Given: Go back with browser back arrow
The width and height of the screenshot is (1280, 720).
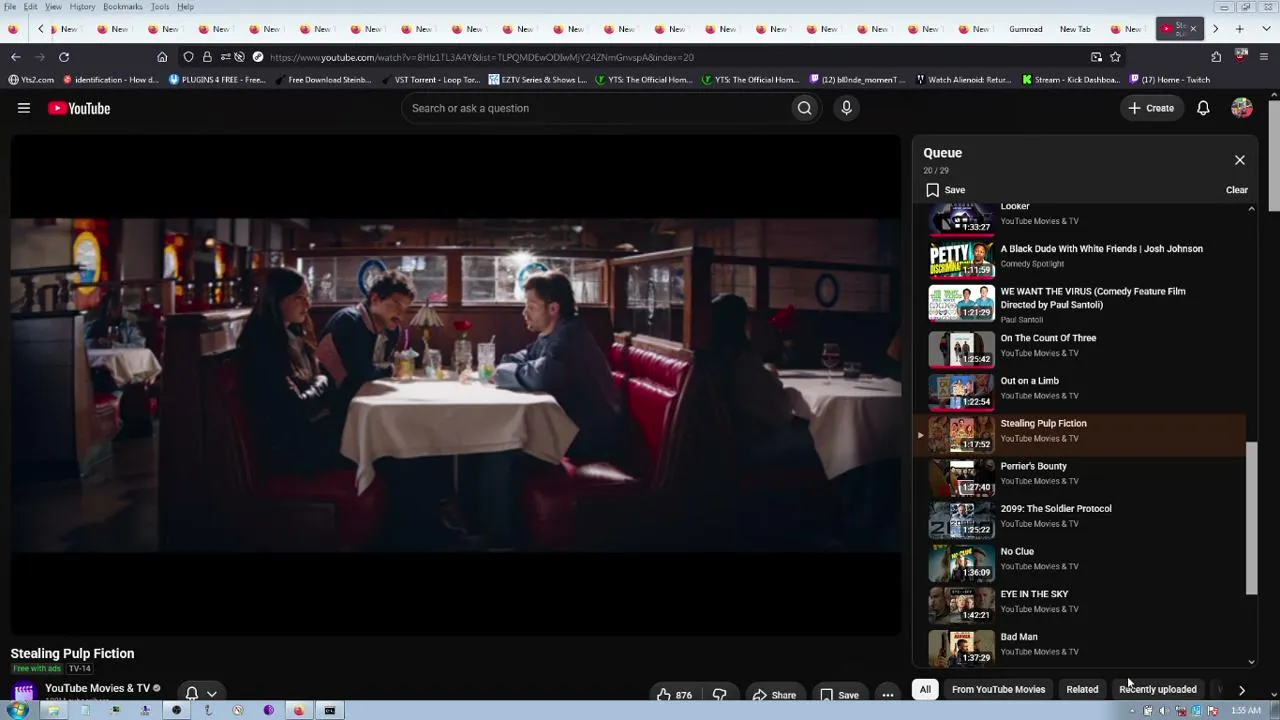Looking at the screenshot, I should [x=15, y=57].
